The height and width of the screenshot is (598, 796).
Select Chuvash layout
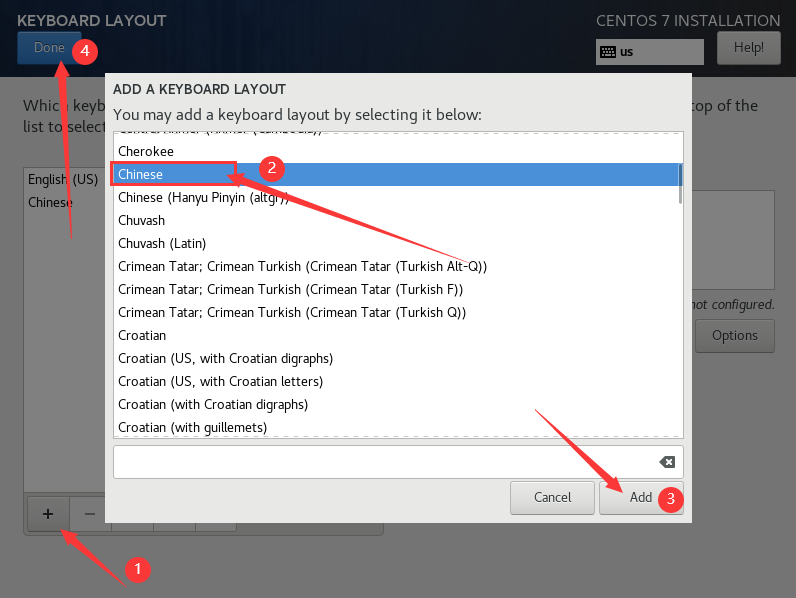click(x=142, y=220)
